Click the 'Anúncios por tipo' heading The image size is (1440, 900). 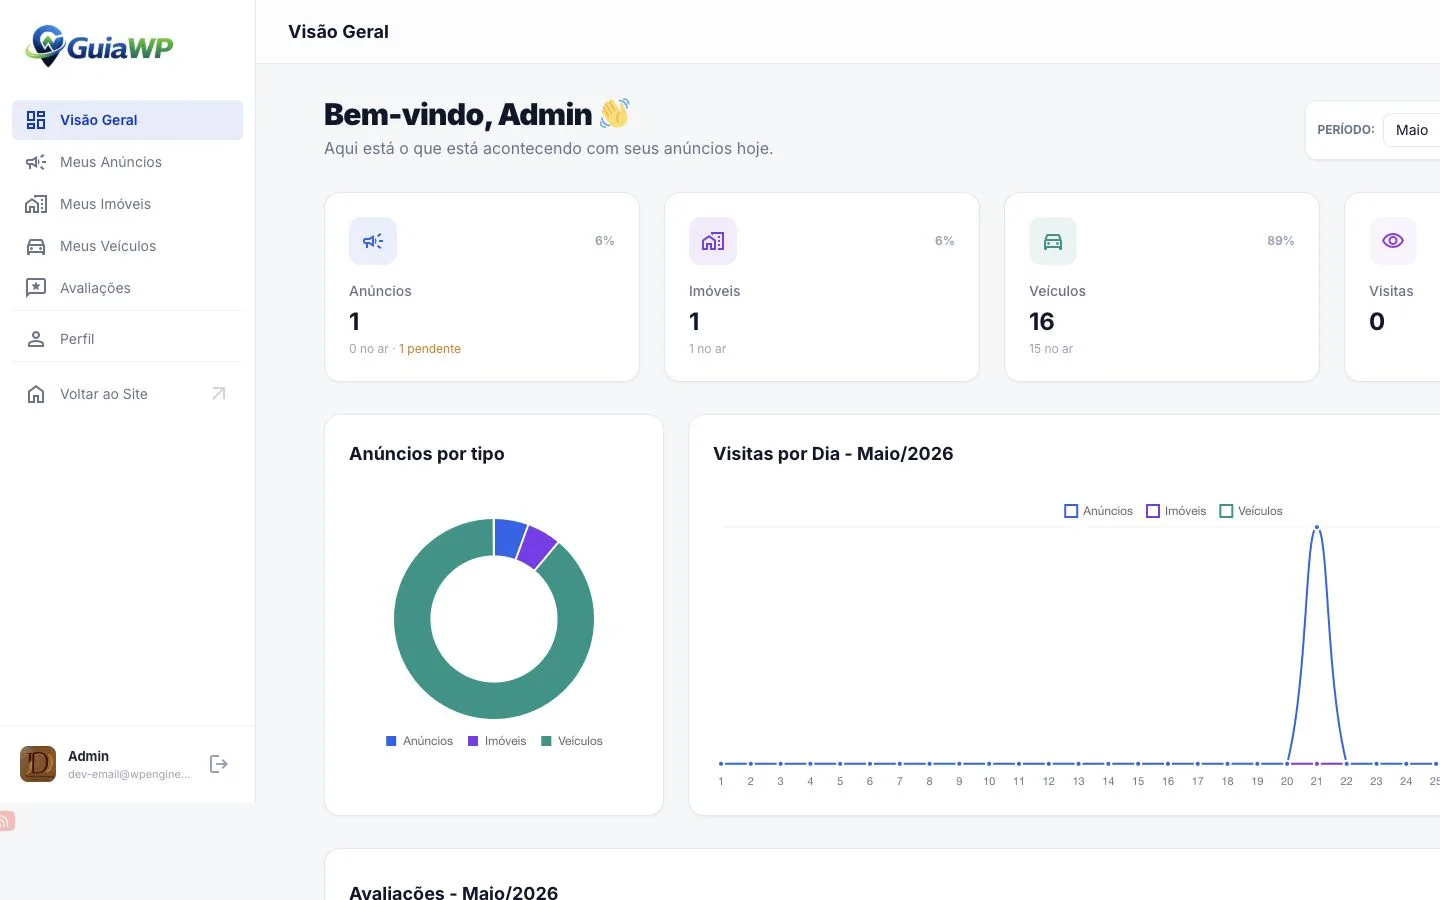click(427, 454)
